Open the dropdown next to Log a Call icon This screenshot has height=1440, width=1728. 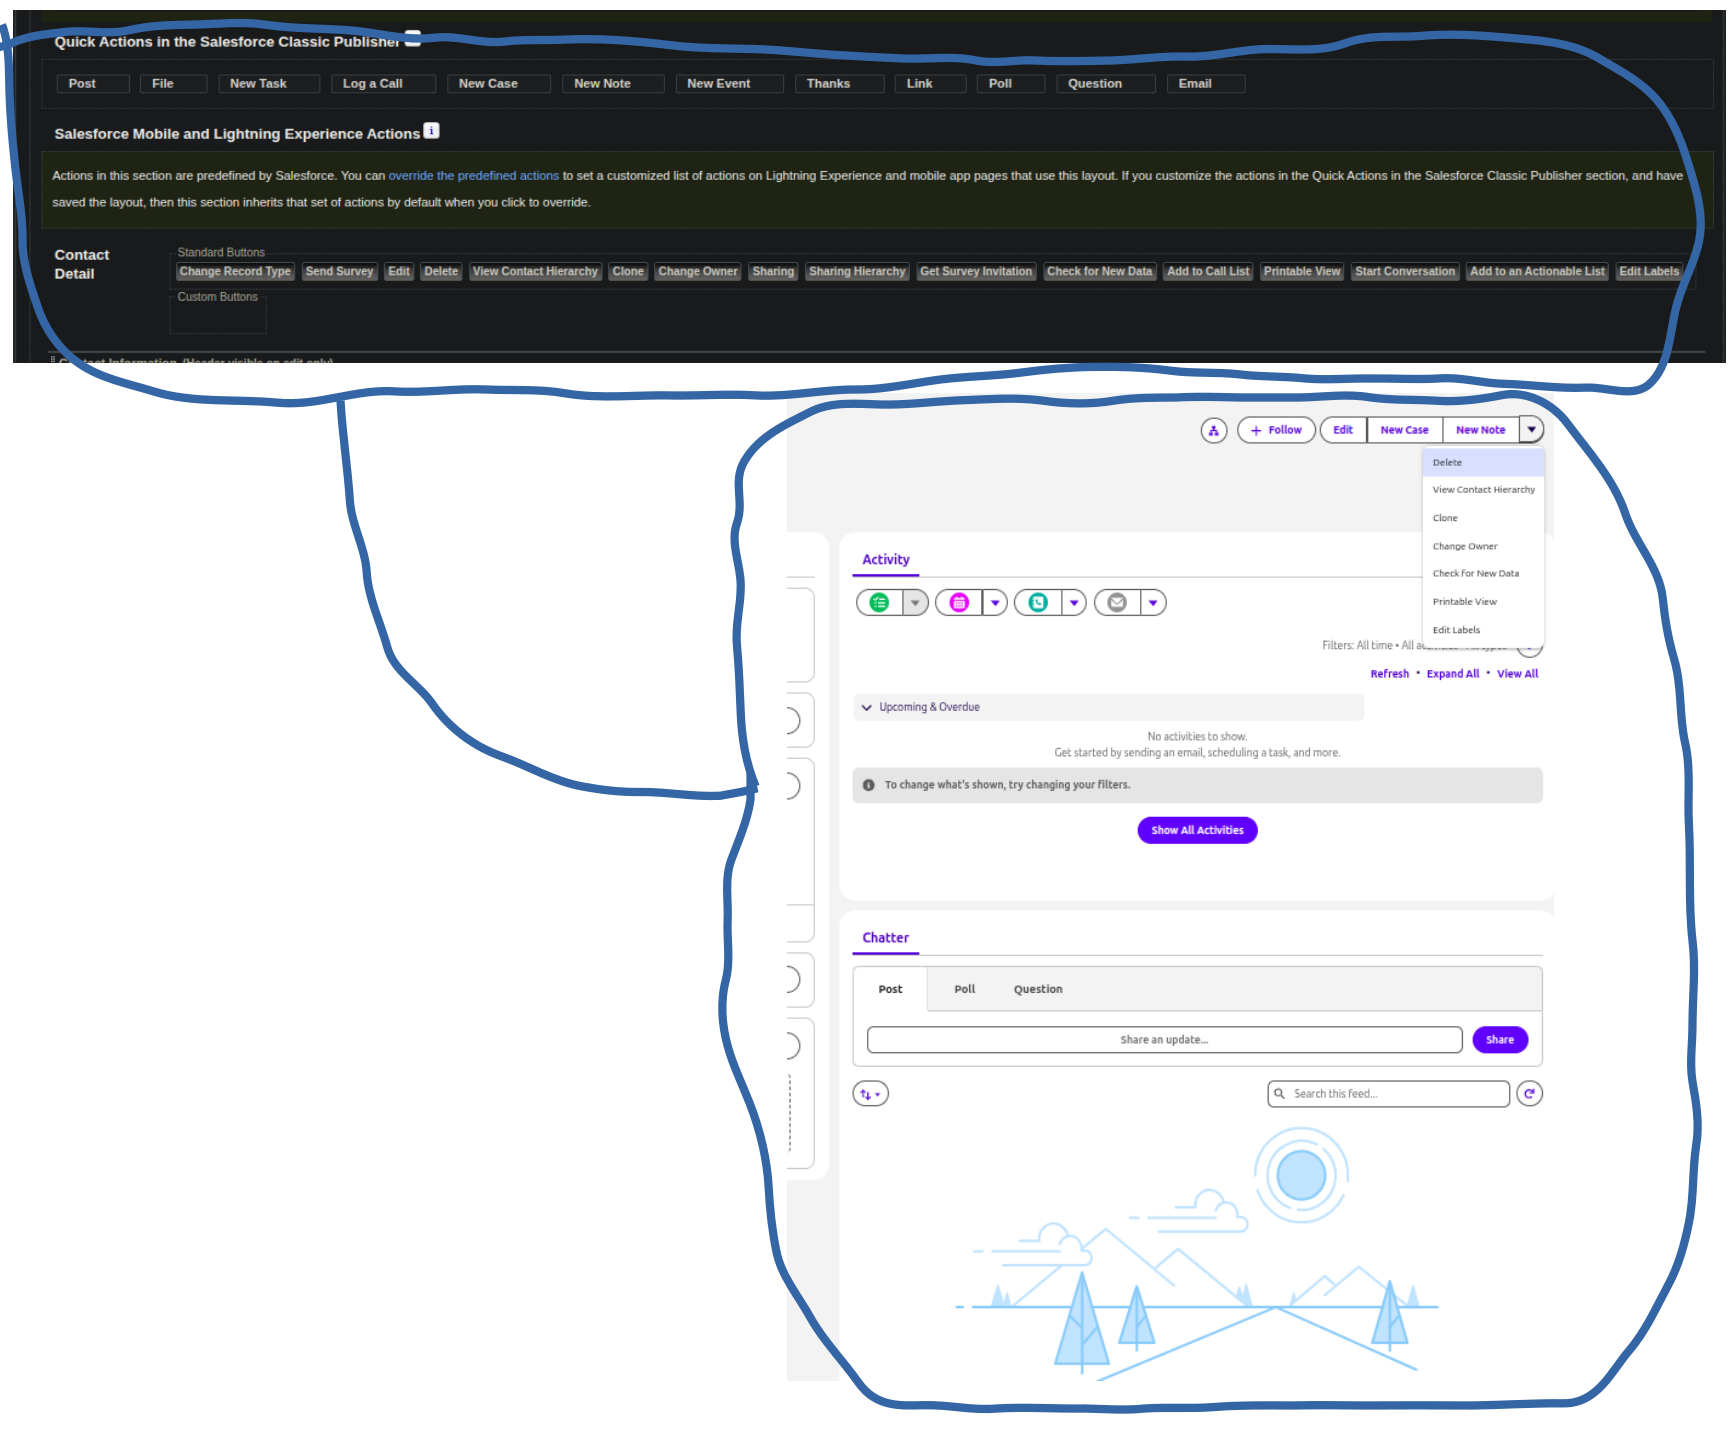coord(1074,602)
